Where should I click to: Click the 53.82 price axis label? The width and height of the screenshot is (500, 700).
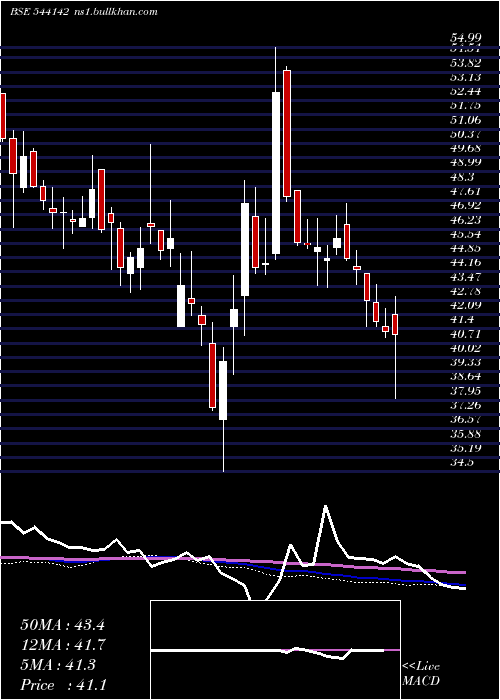tap(465, 63)
